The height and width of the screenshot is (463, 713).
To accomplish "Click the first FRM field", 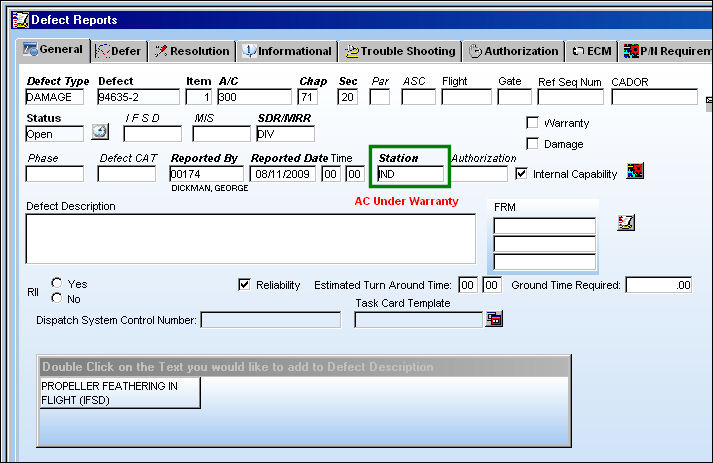I will tap(545, 226).
